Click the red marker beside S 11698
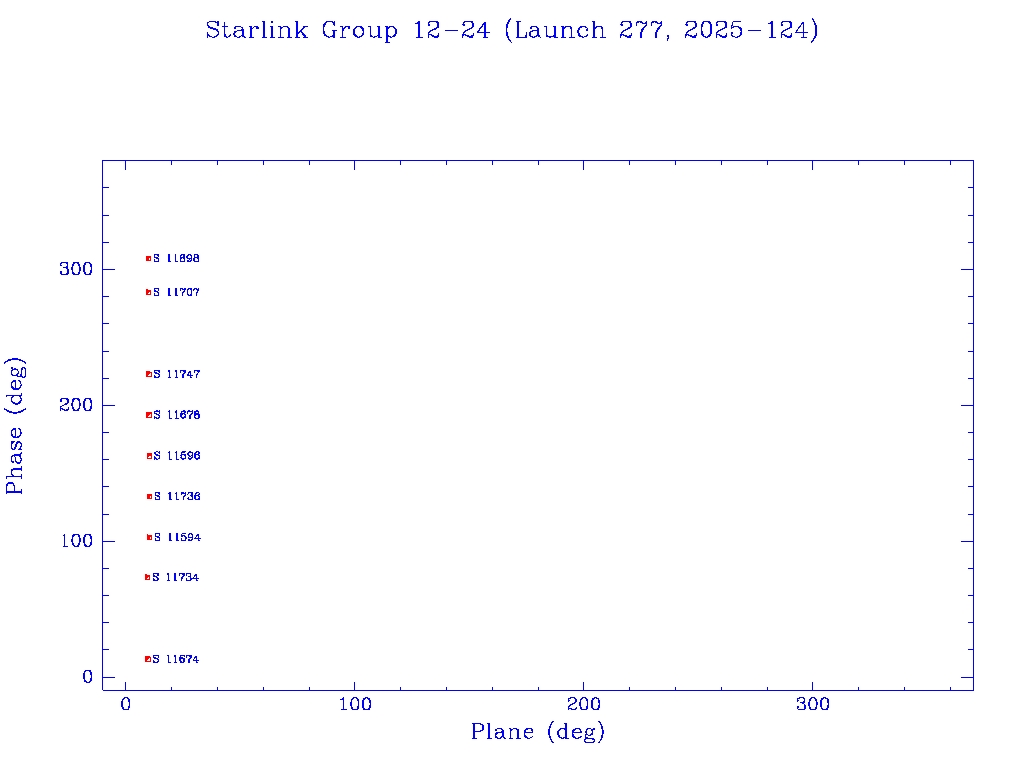Screen dimensions: 1024x768 tap(148, 259)
